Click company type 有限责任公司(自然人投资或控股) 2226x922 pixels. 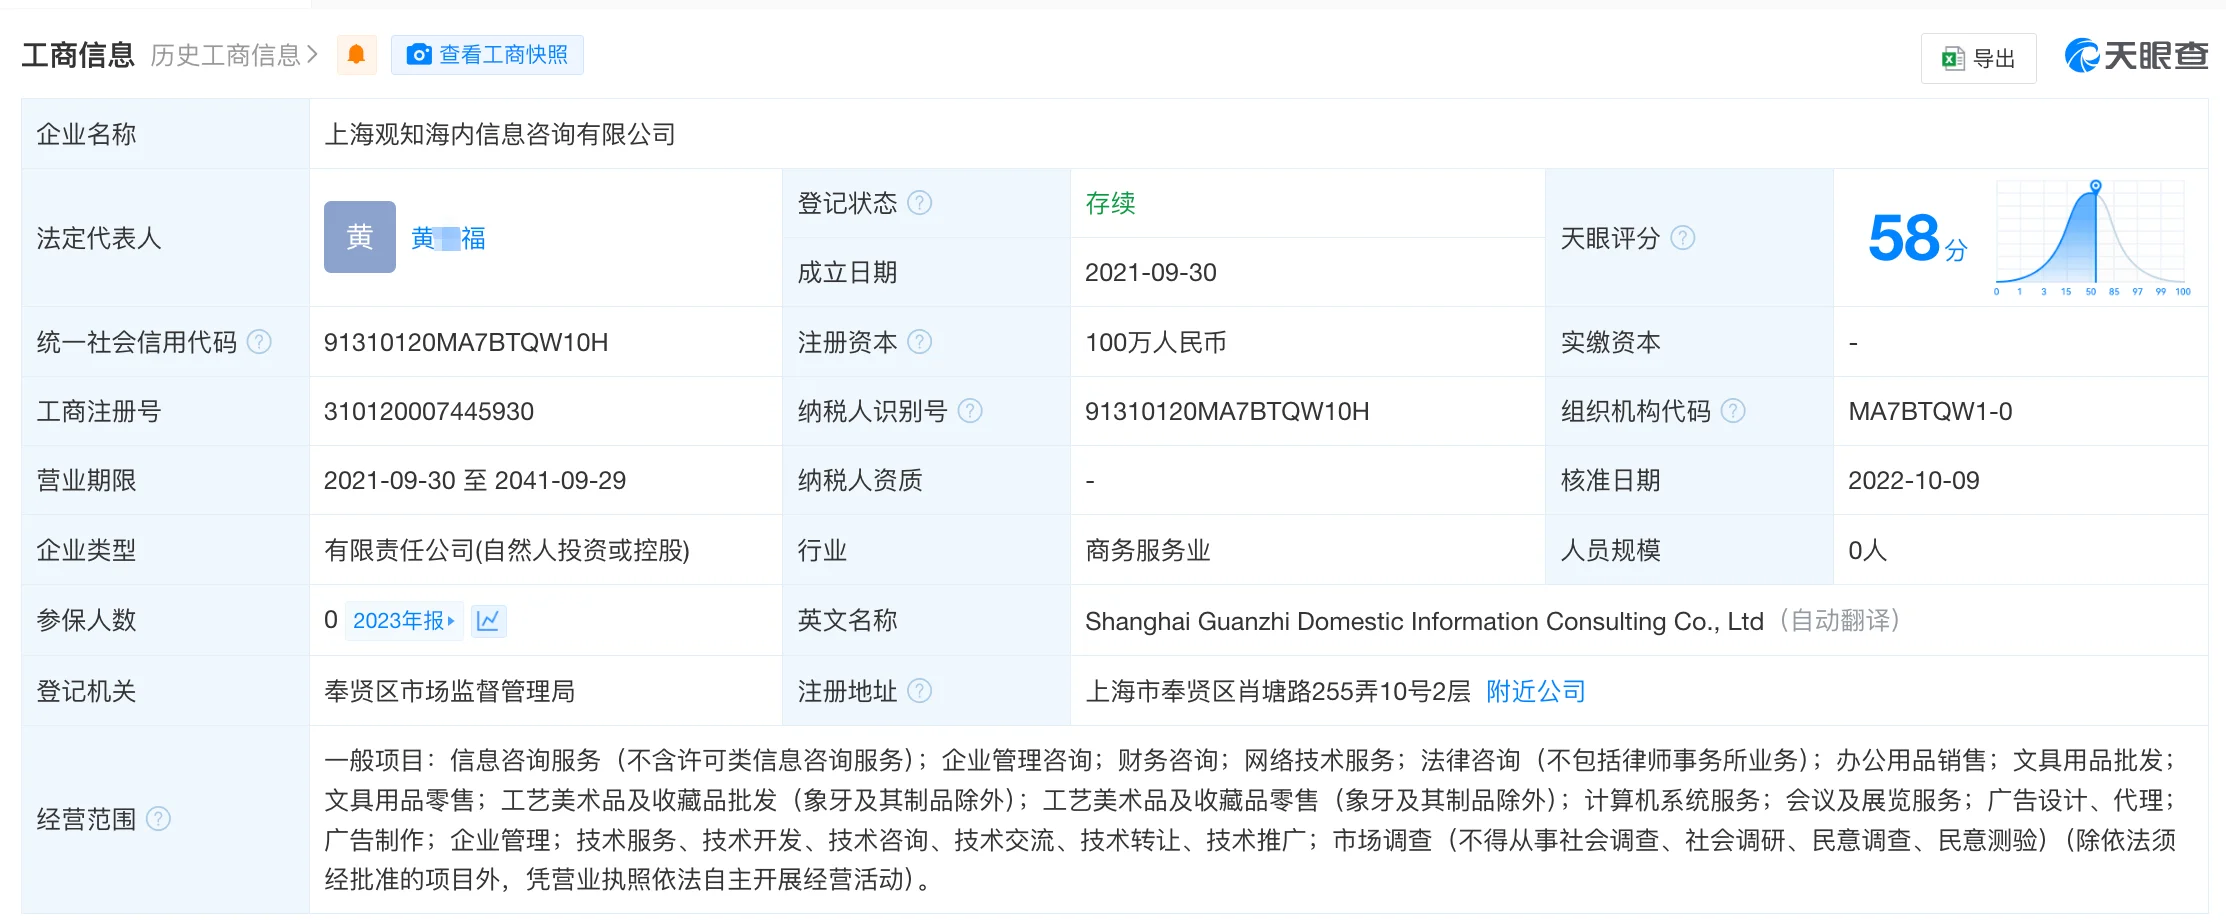click(x=507, y=550)
